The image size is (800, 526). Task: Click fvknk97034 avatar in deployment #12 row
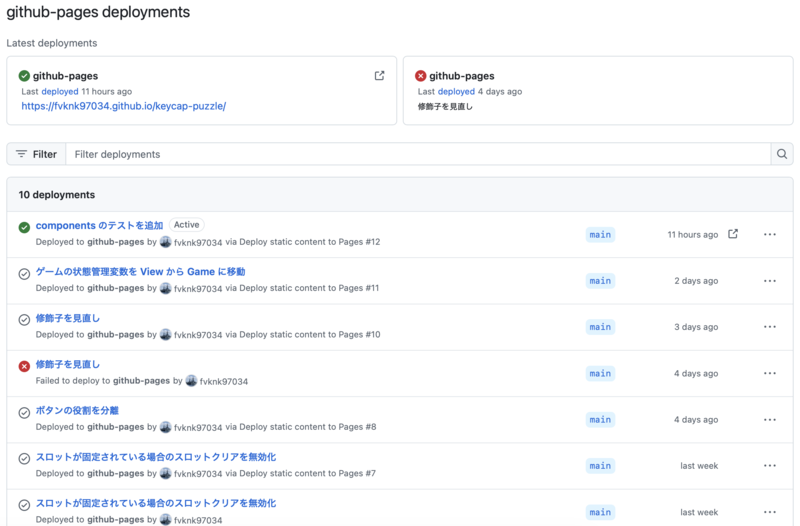165,242
